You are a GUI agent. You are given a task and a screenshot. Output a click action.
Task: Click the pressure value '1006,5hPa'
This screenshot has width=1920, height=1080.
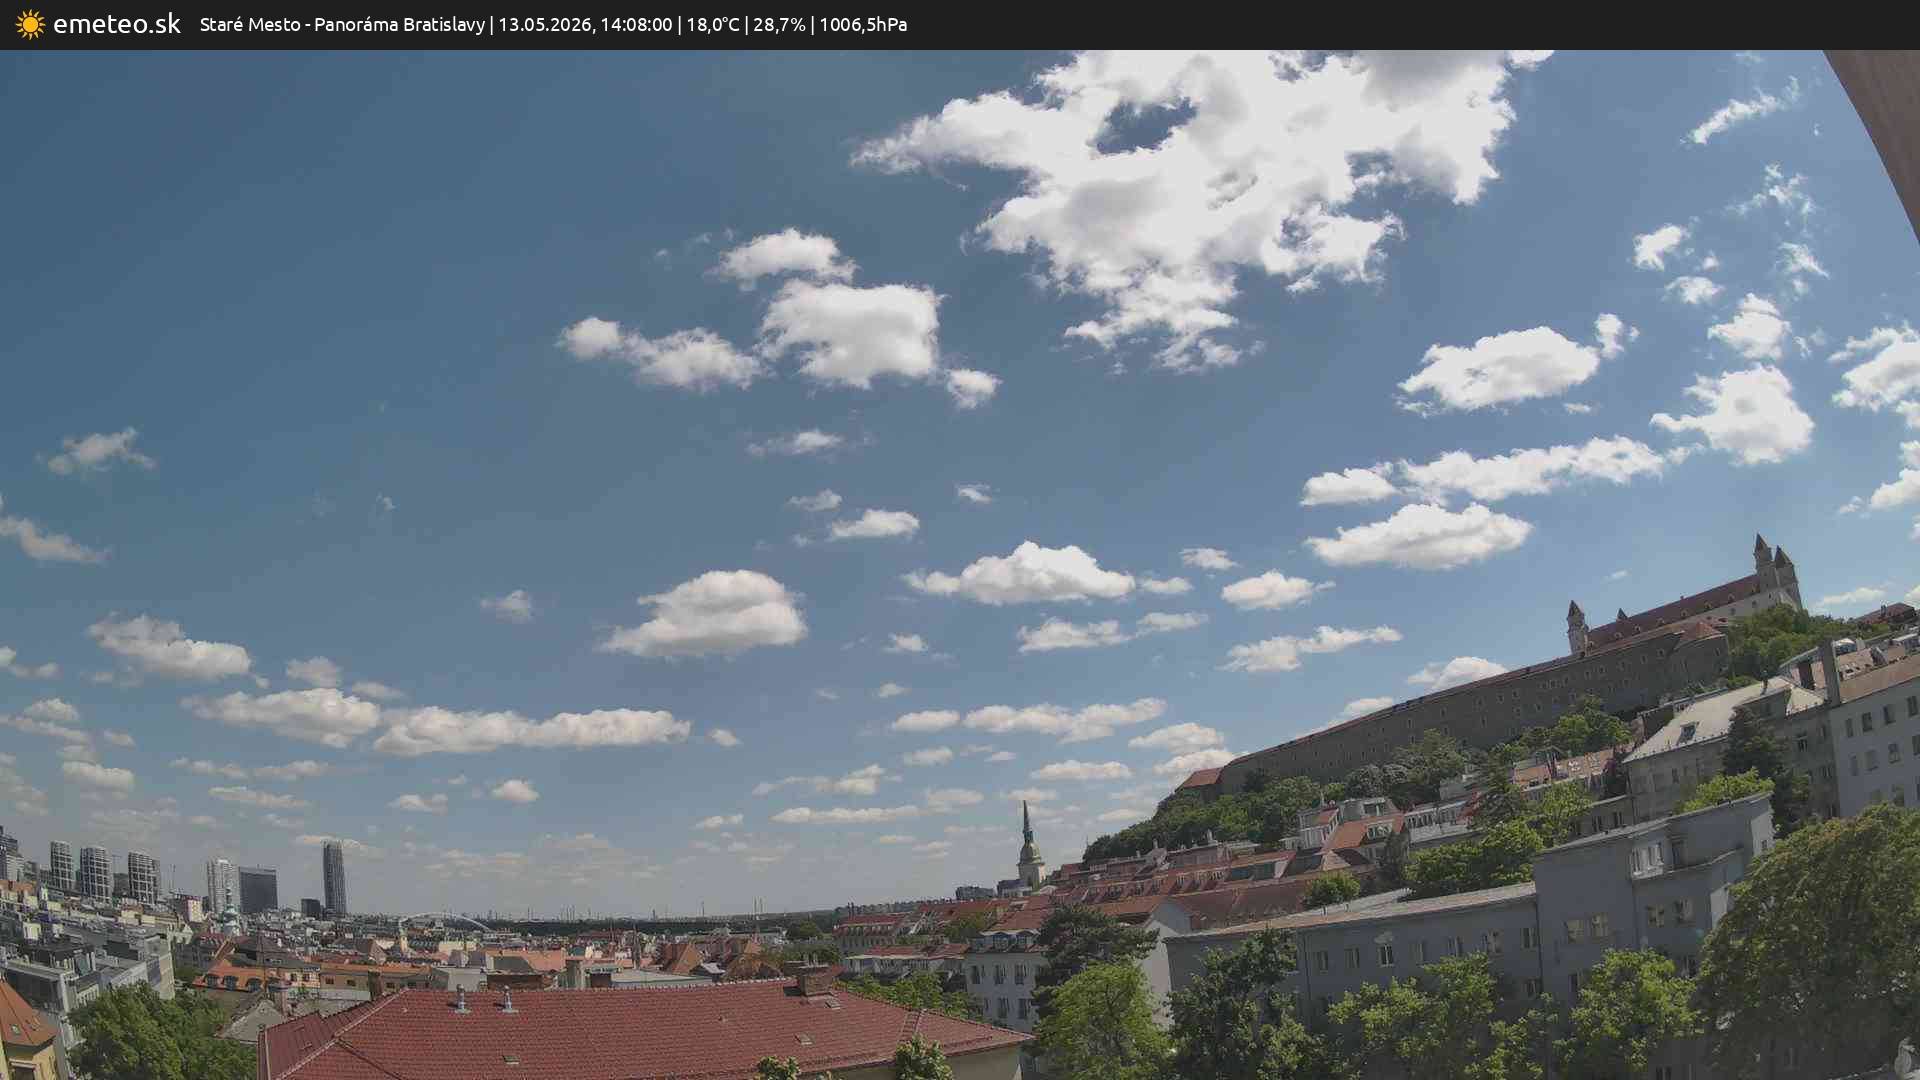(x=863, y=24)
